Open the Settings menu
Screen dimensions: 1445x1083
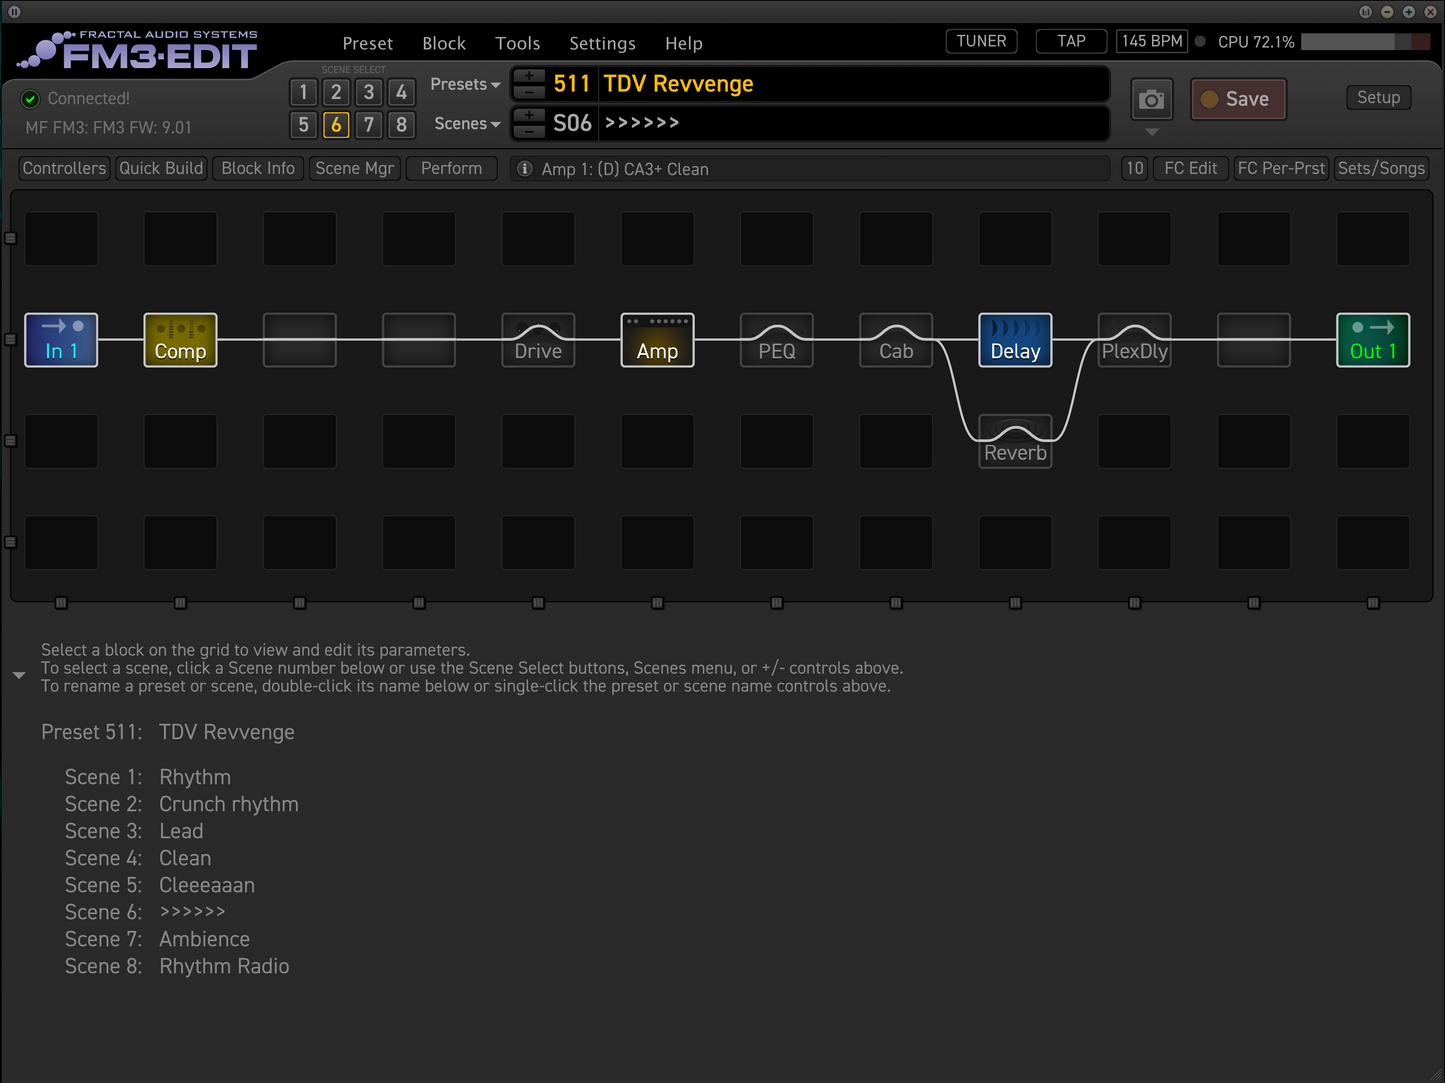click(x=602, y=43)
